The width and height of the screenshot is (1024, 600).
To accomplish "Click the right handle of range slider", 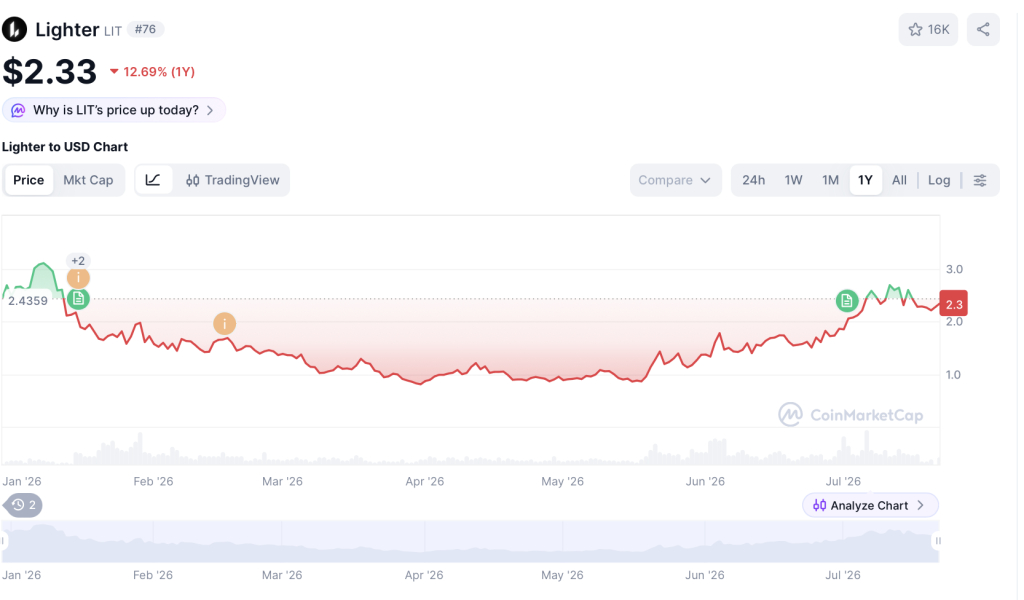I will [x=938, y=541].
